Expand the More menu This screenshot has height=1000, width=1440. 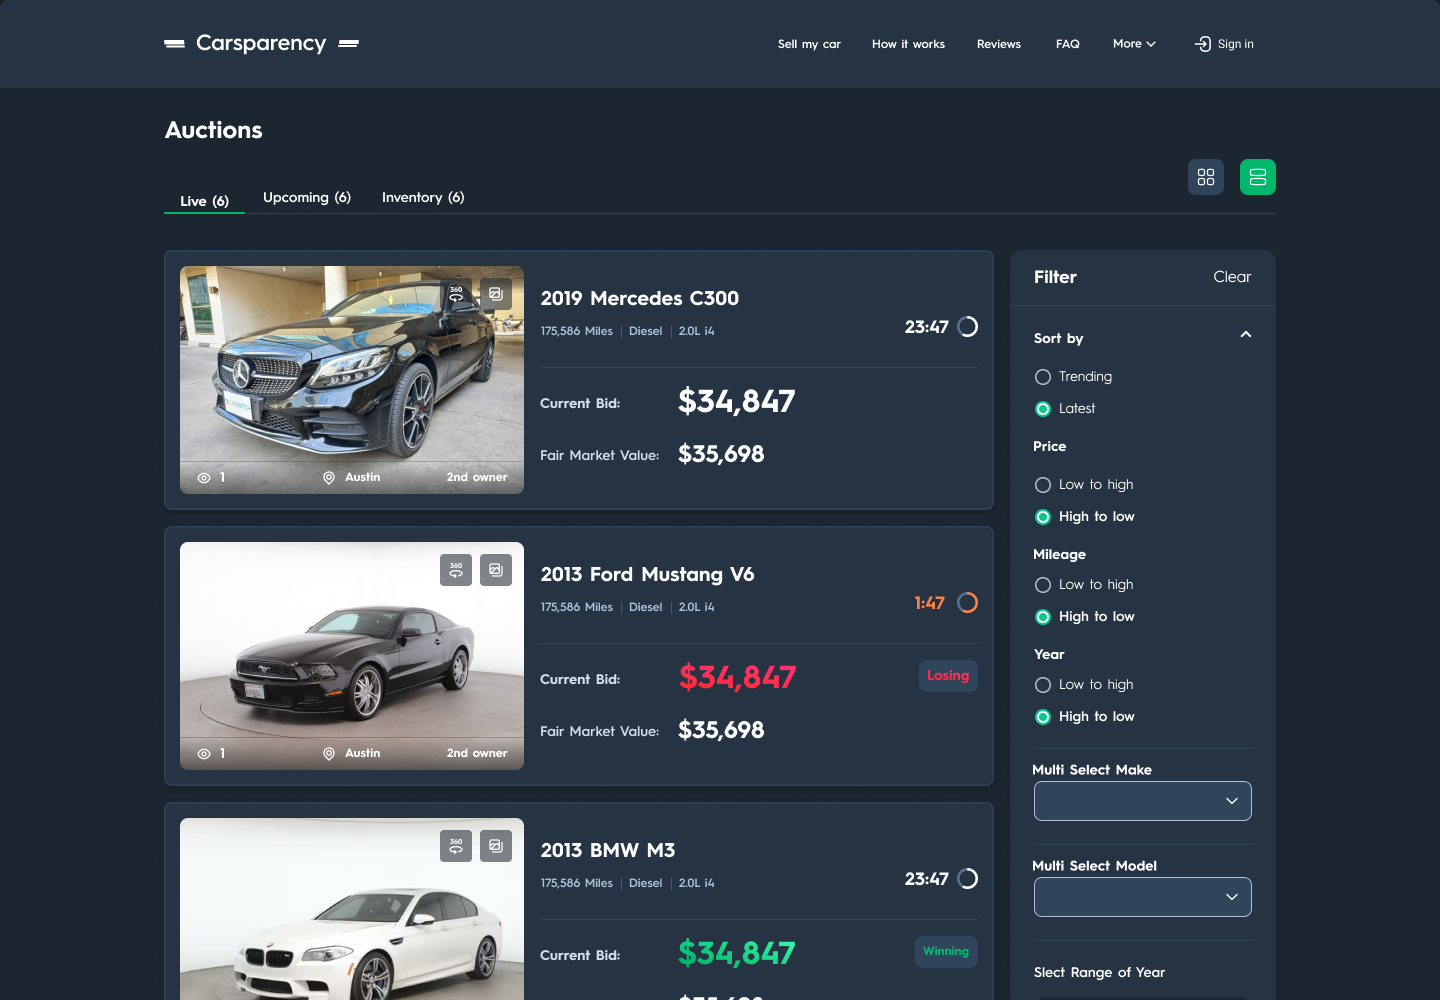pyautogui.click(x=1134, y=44)
